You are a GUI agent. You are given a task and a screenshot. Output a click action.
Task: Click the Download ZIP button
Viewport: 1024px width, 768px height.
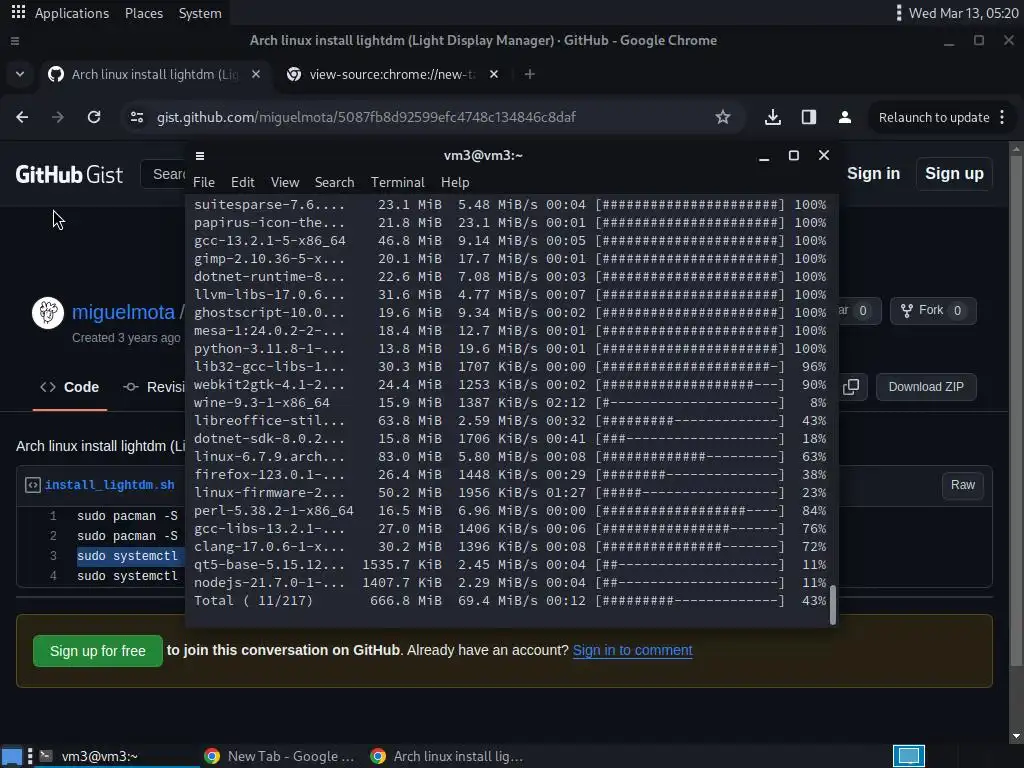[x=926, y=387]
